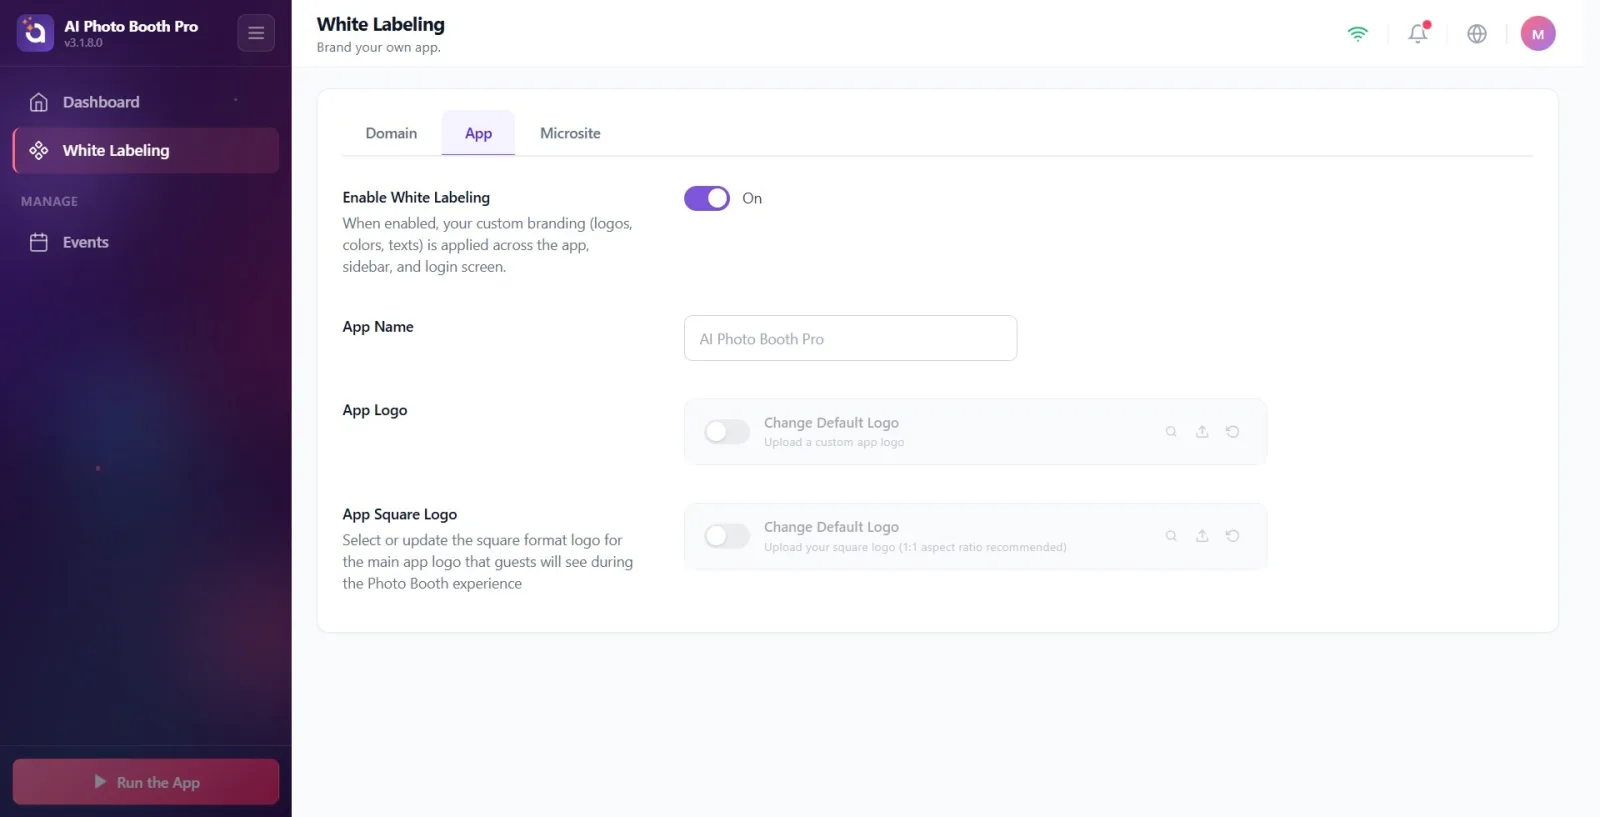The image size is (1600, 817).
Task: Upload a custom App Logo icon
Action: coord(1202,432)
